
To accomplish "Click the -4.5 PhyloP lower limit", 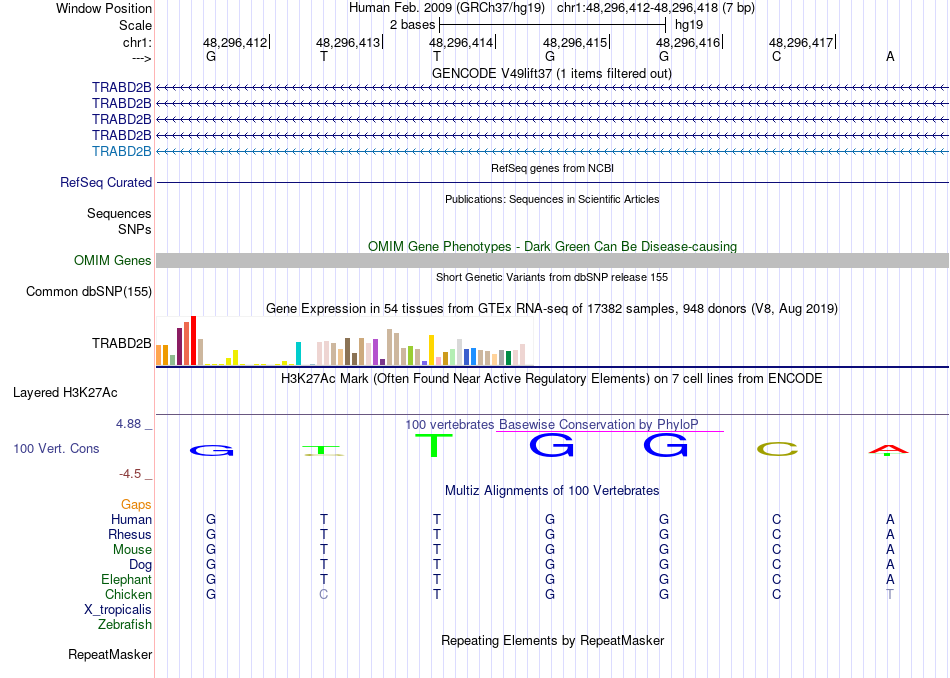I will [x=130, y=474].
